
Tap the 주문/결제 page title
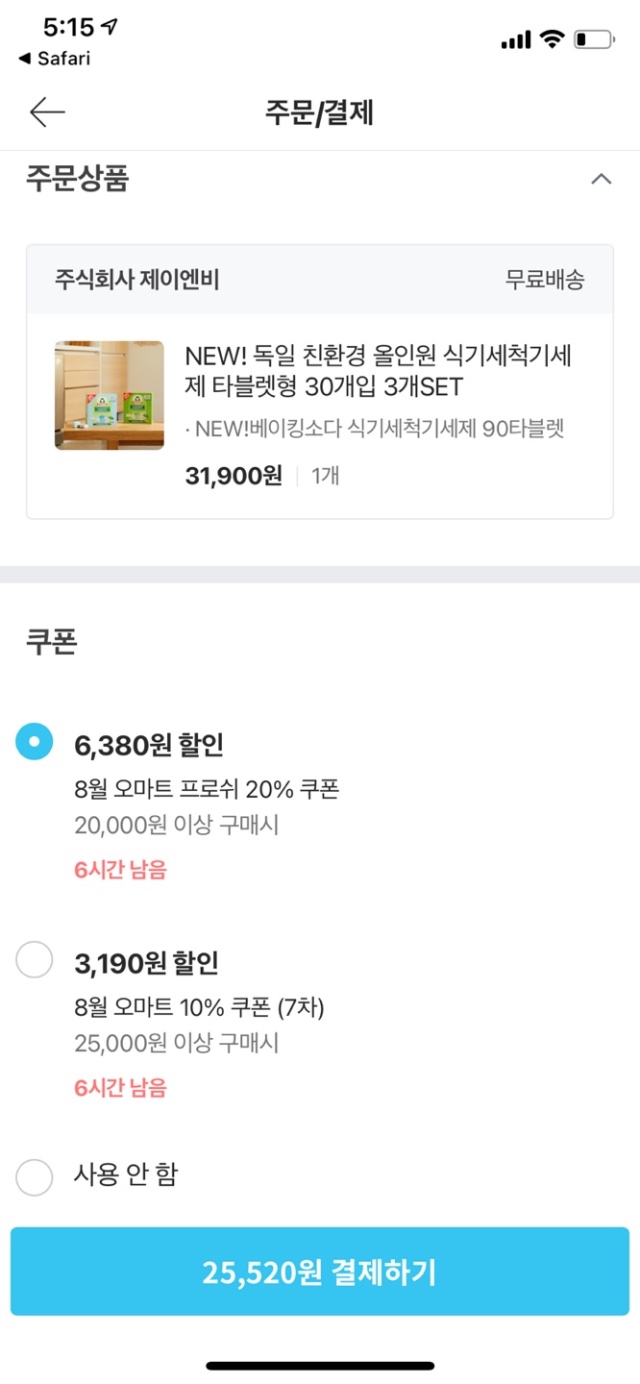(x=319, y=112)
